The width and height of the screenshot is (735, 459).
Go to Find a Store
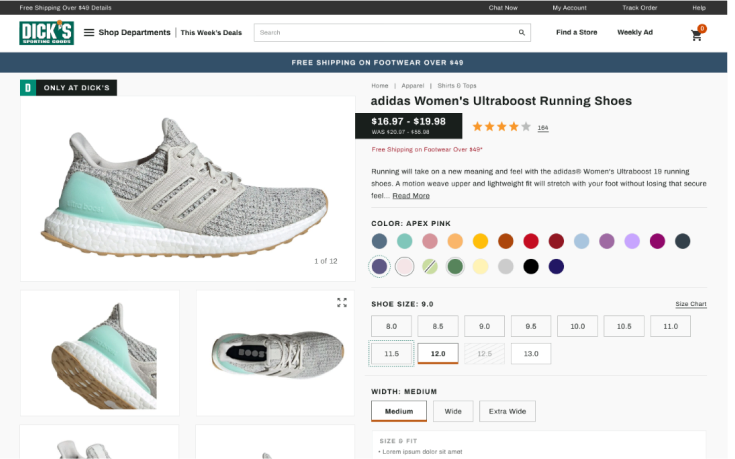576,33
